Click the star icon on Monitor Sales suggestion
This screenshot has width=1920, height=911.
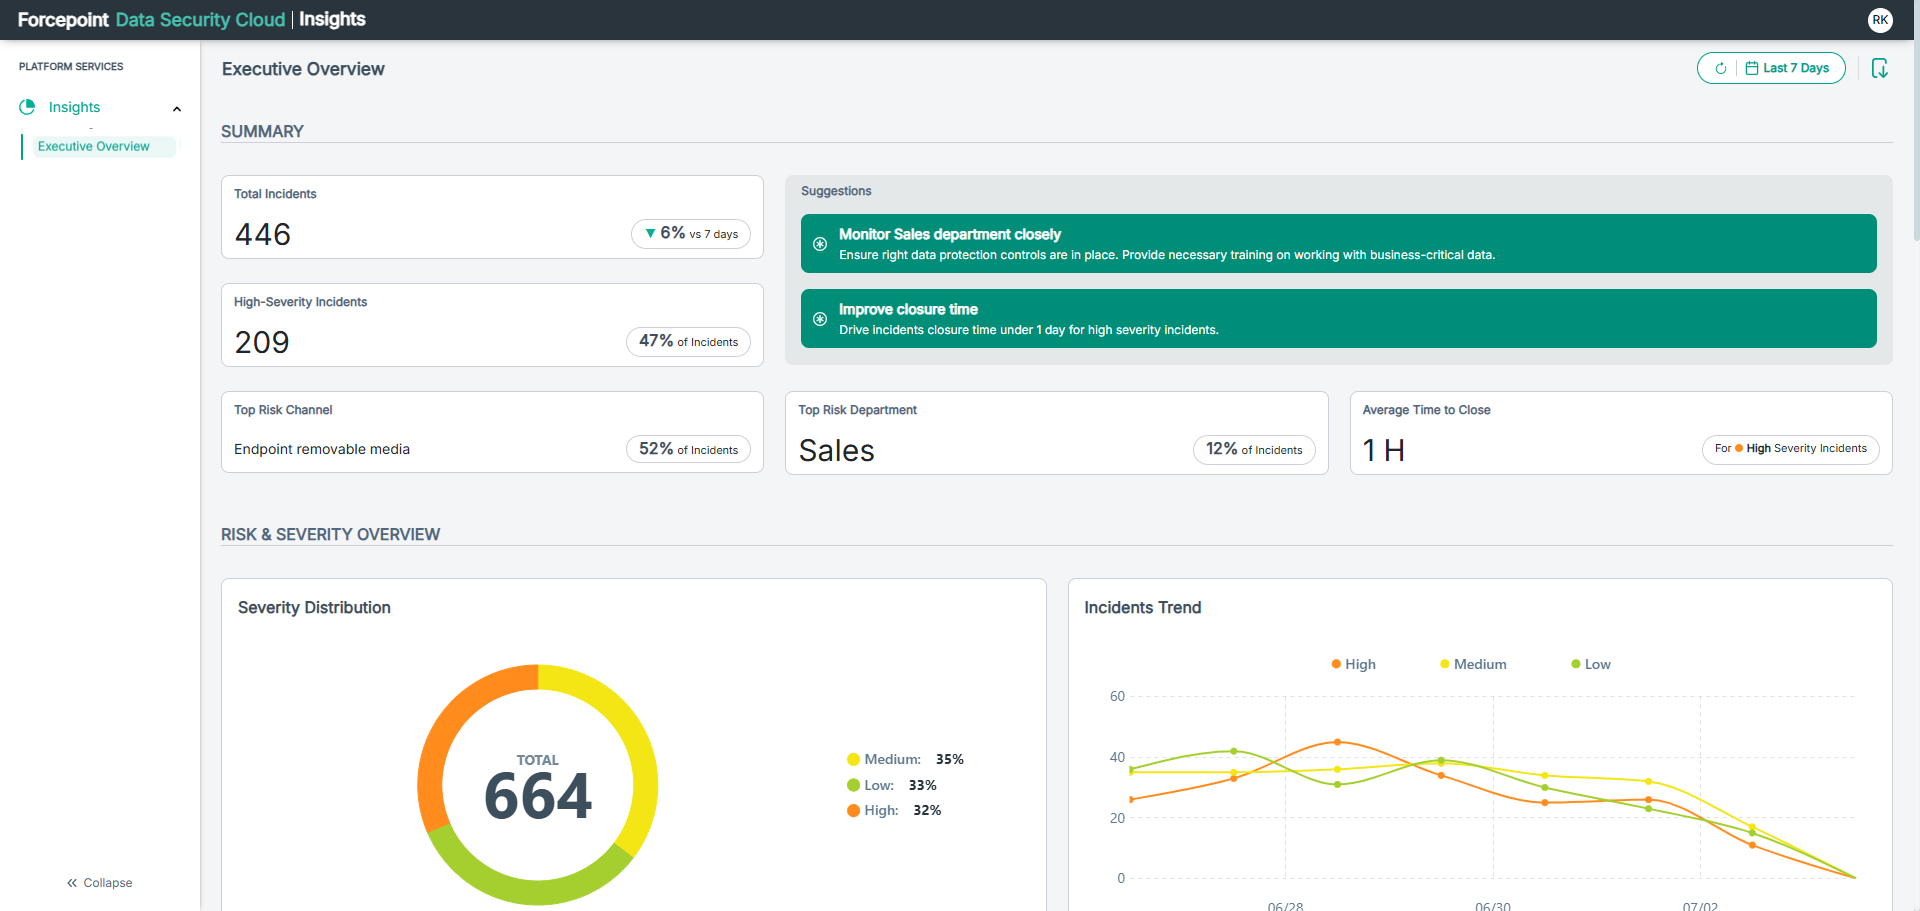[820, 244]
